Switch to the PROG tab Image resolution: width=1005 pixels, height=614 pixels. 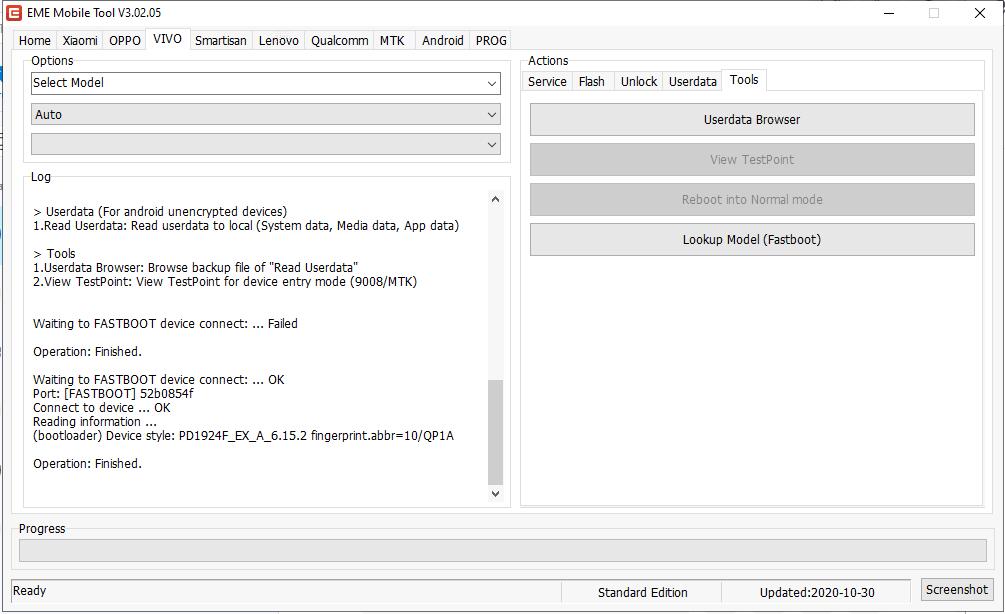[491, 40]
